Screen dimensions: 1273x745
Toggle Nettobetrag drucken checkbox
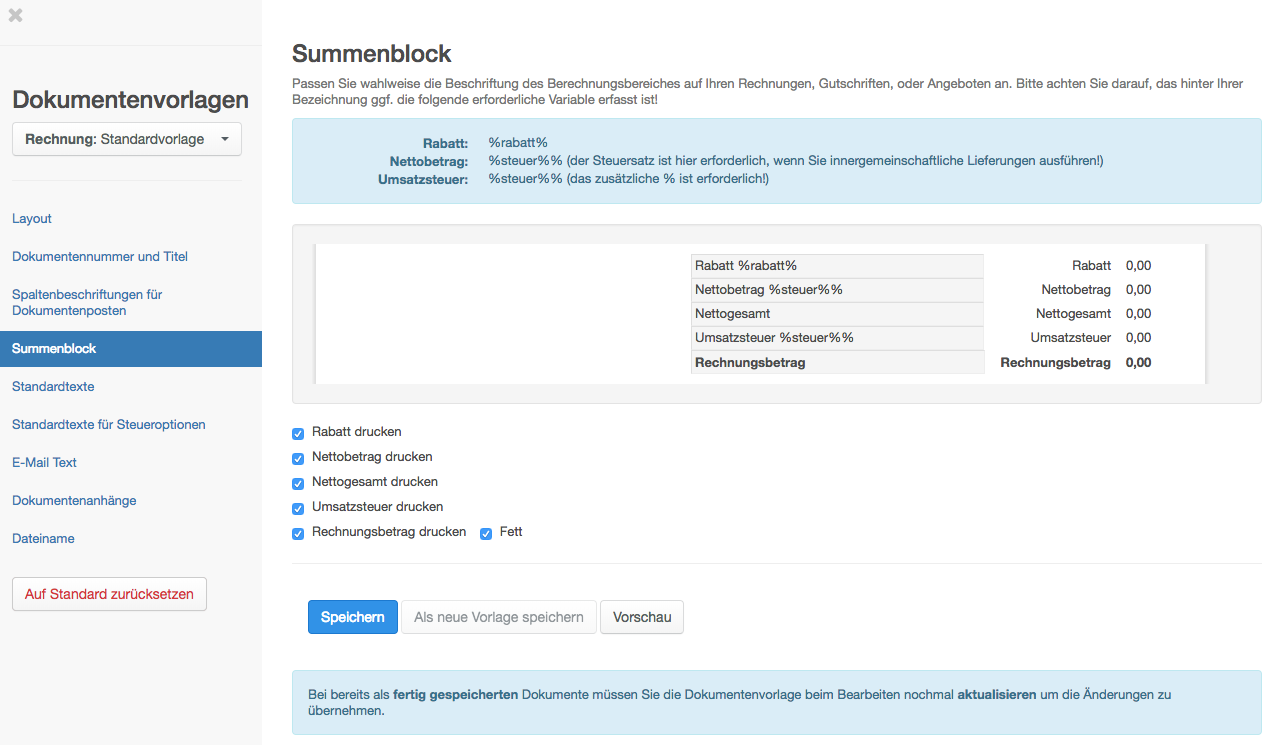point(298,459)
